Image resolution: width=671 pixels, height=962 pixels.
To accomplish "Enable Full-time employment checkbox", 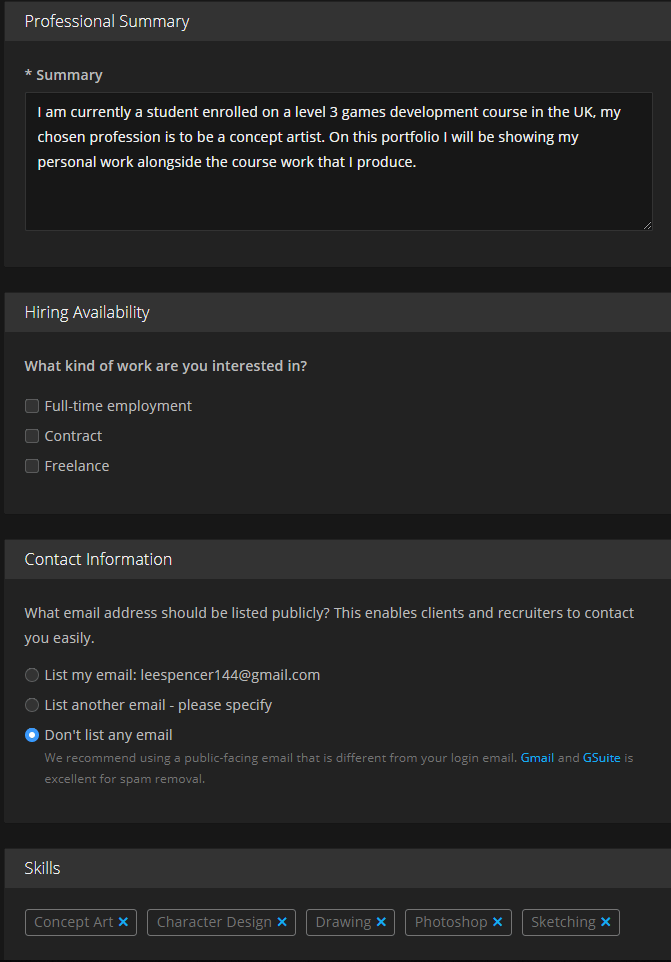I will 32,406.
